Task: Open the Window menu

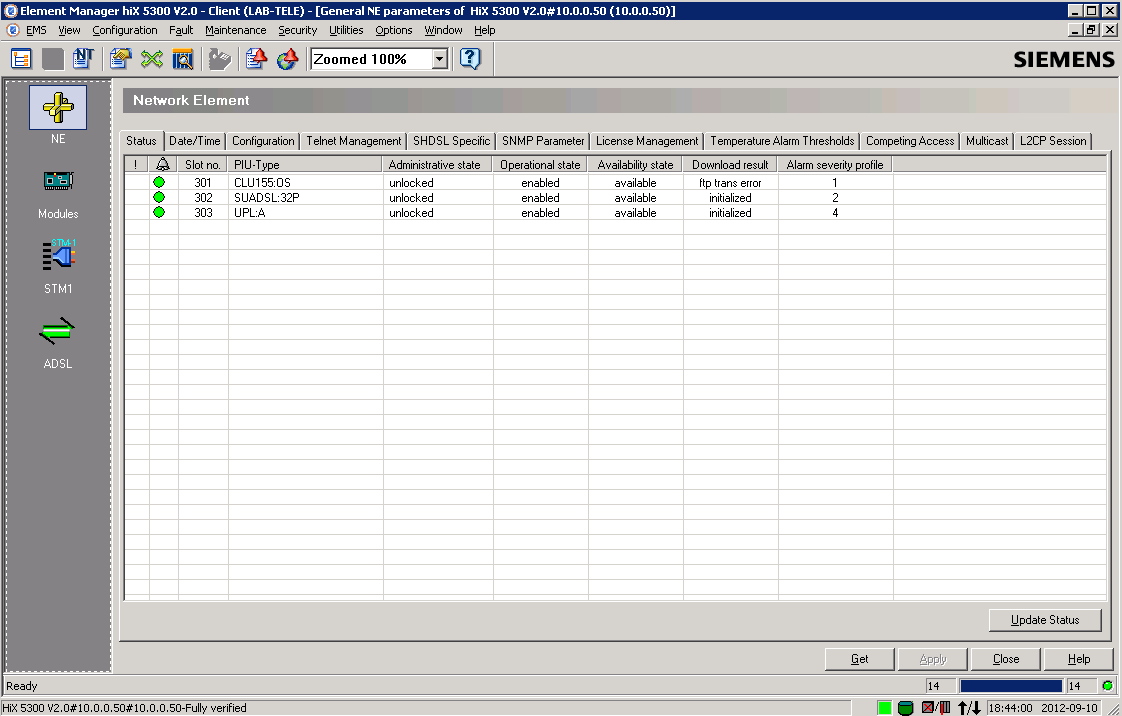Action: pos(443,30)
